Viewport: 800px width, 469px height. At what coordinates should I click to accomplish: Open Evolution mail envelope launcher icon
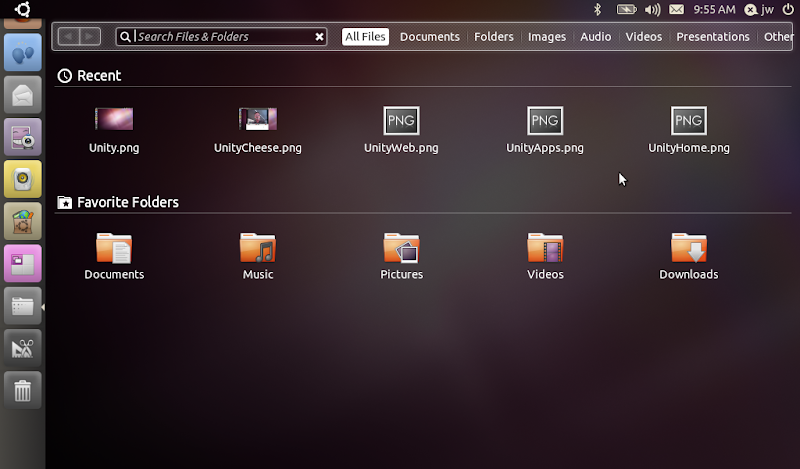click(x=23, y=95)
